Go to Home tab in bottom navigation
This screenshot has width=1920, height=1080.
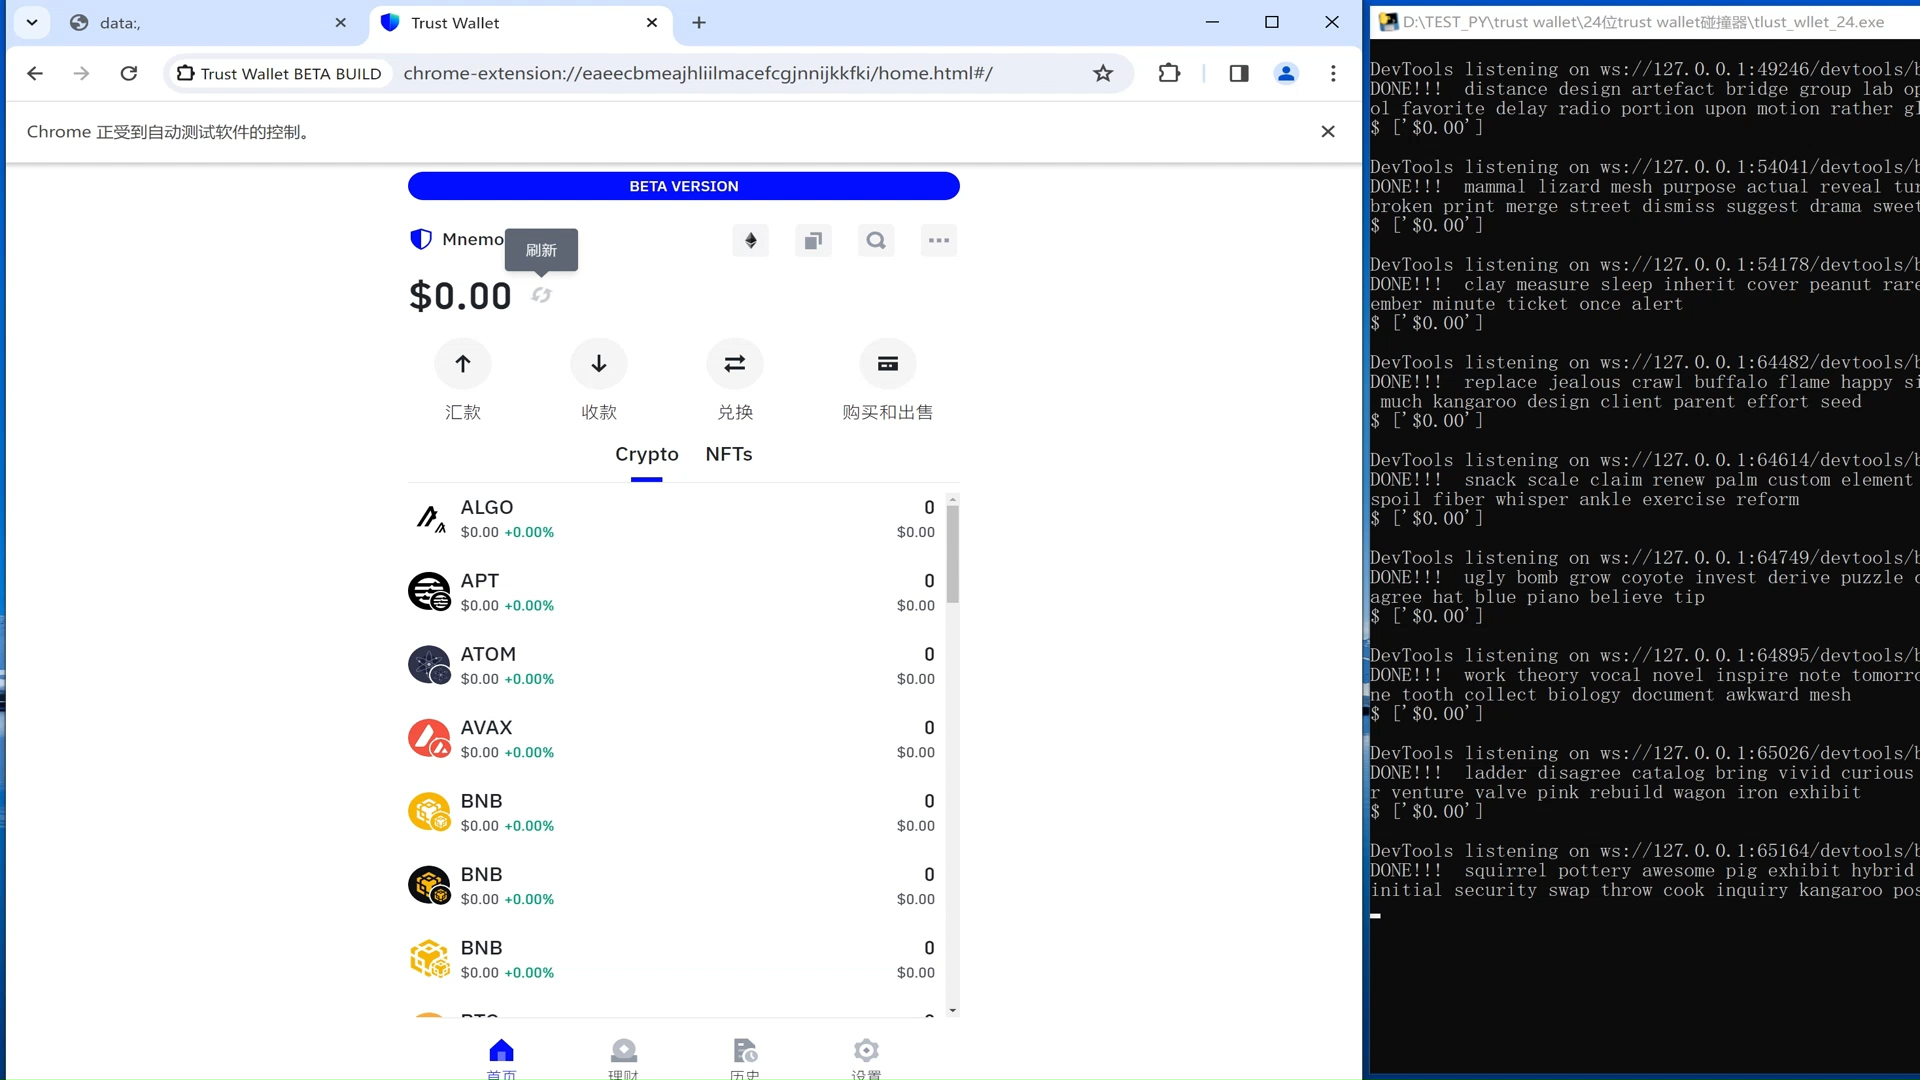pos(501,1058)
